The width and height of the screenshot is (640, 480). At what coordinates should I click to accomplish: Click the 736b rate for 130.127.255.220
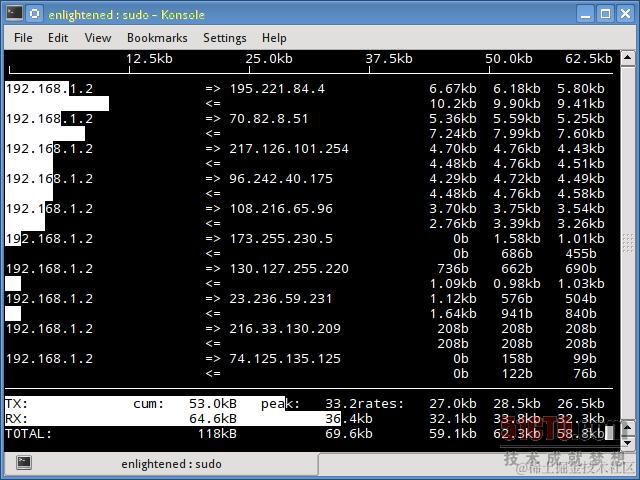click(453, 269)
